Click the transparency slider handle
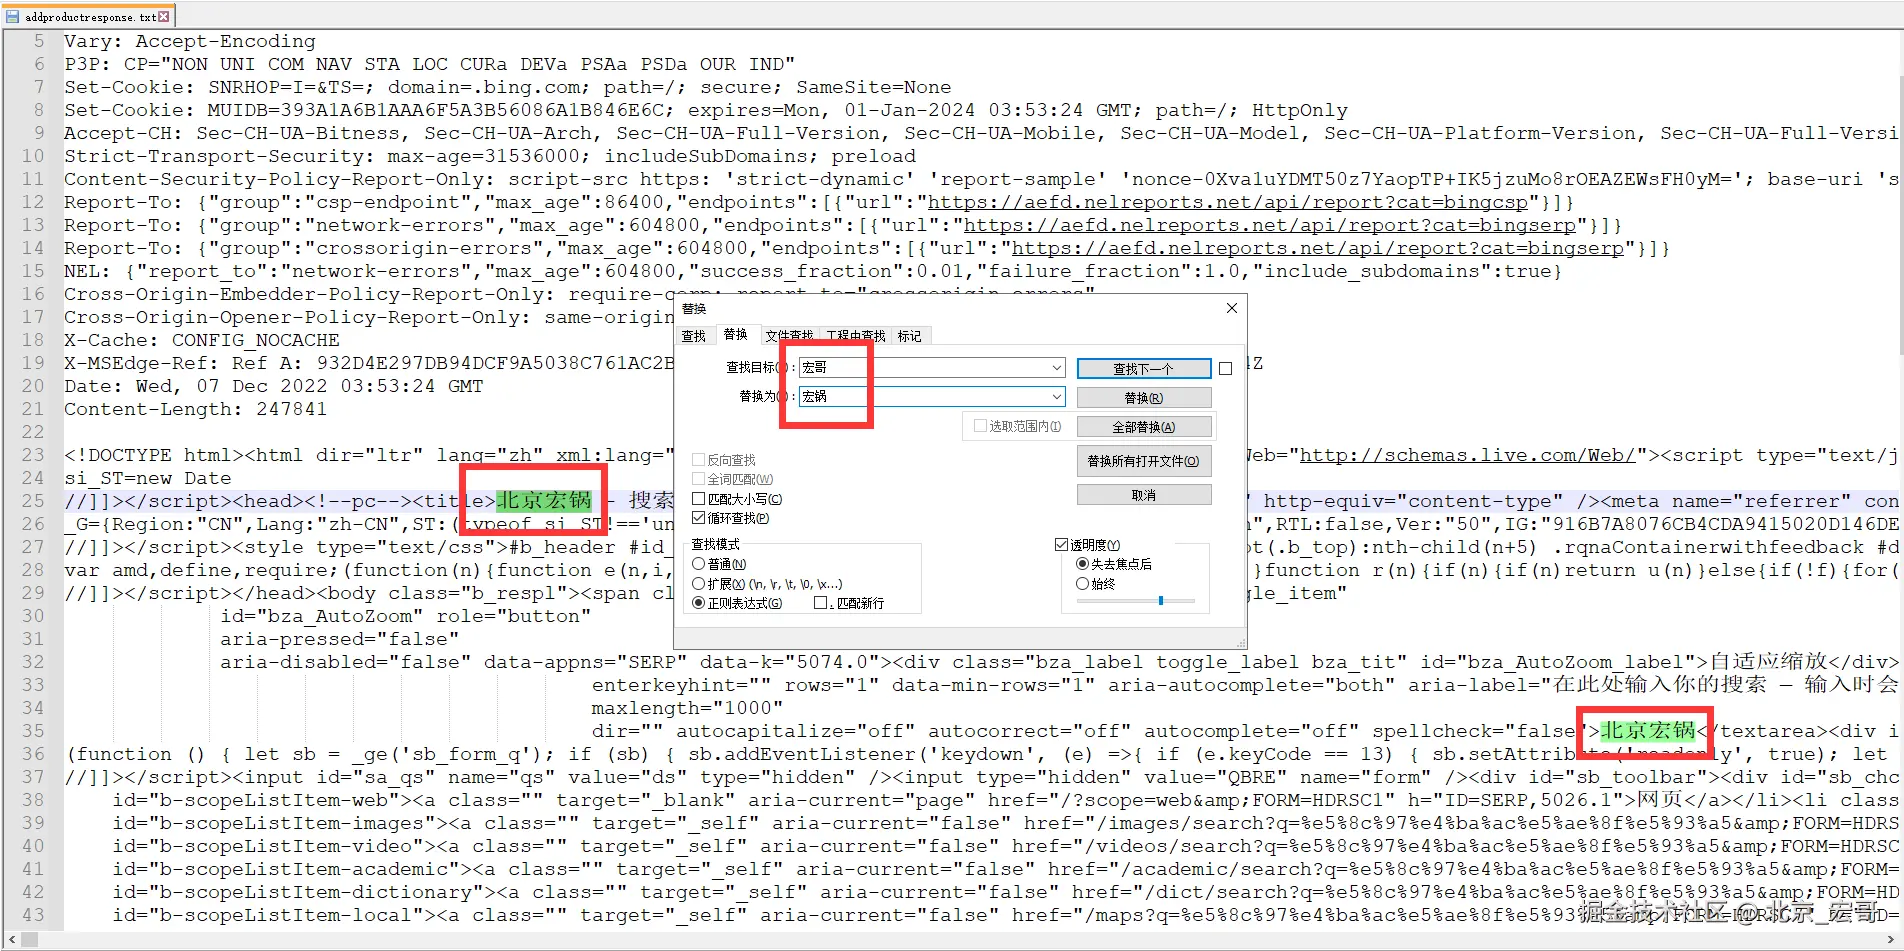This screenshot has width=1904, height=951. click(x=1161, y=601)
